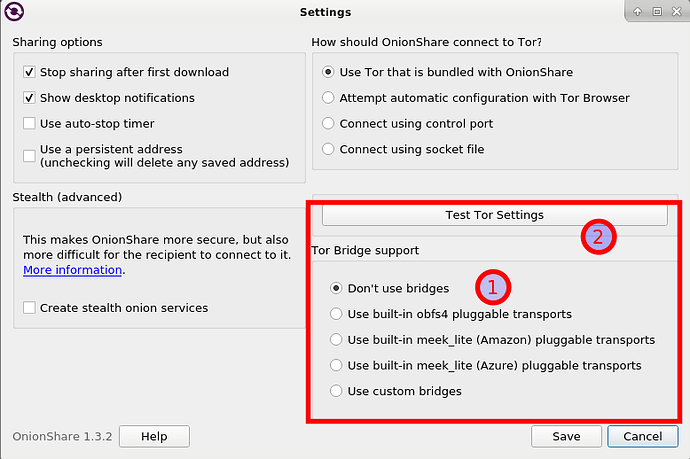Select meek_lite (Amazon) pluggable transports
The height and width of the screenshot is (459, 690).
pos(337,340)
